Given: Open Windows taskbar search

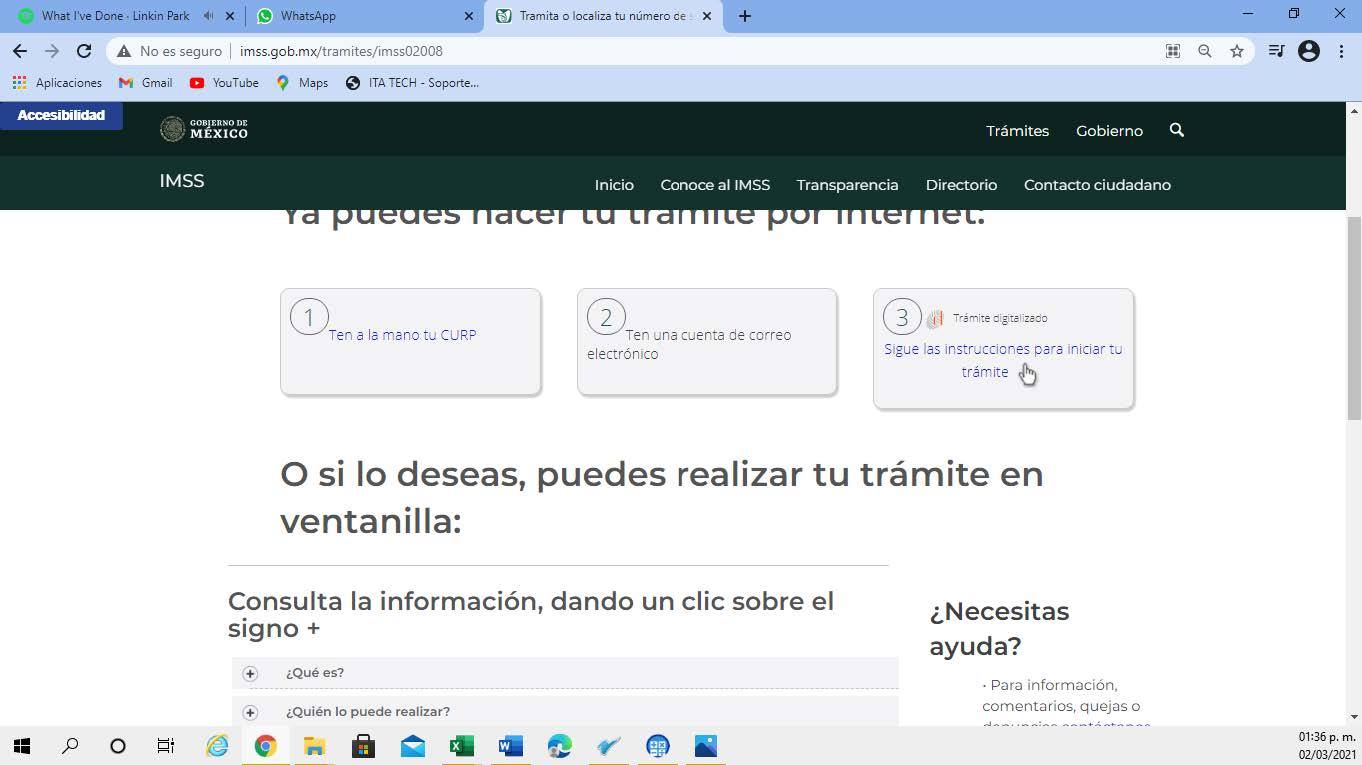Looking at the screenshot, I should click(x=70, y=746).
